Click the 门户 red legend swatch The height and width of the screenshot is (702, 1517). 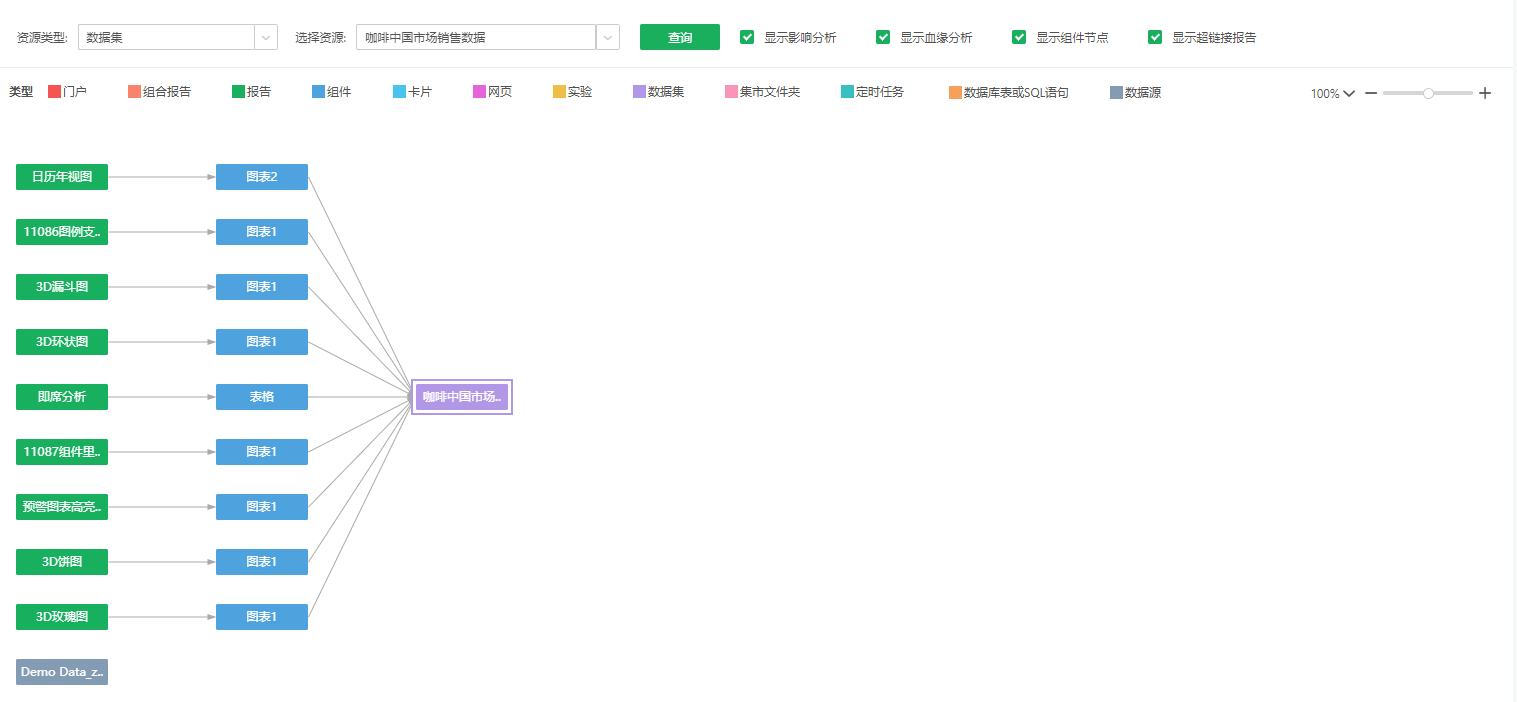point(55,92)
